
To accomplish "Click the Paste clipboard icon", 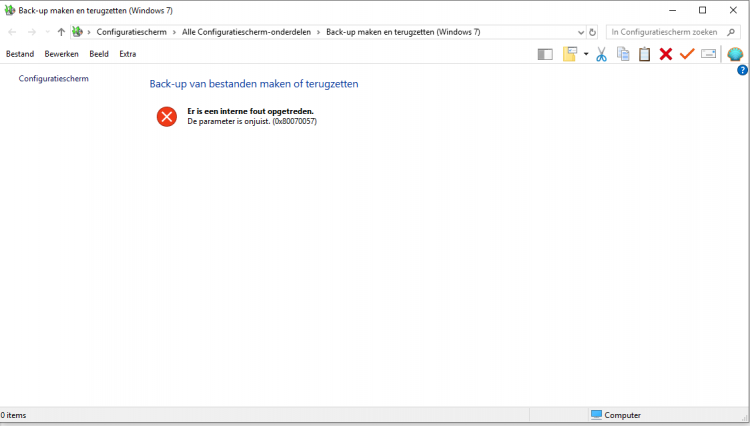I will pyautogui.click(x=644, y=54).
